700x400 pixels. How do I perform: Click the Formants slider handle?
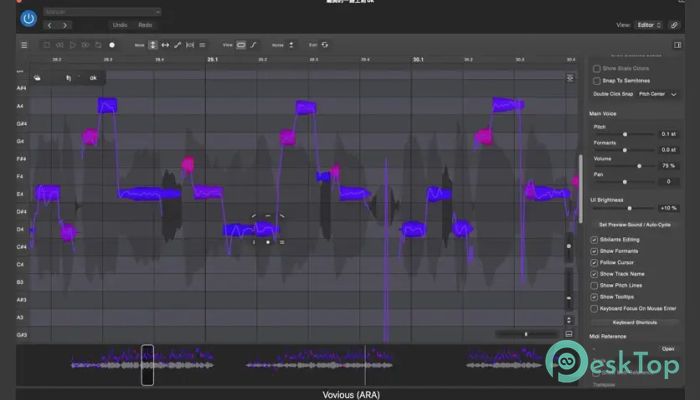coord(625,150)
